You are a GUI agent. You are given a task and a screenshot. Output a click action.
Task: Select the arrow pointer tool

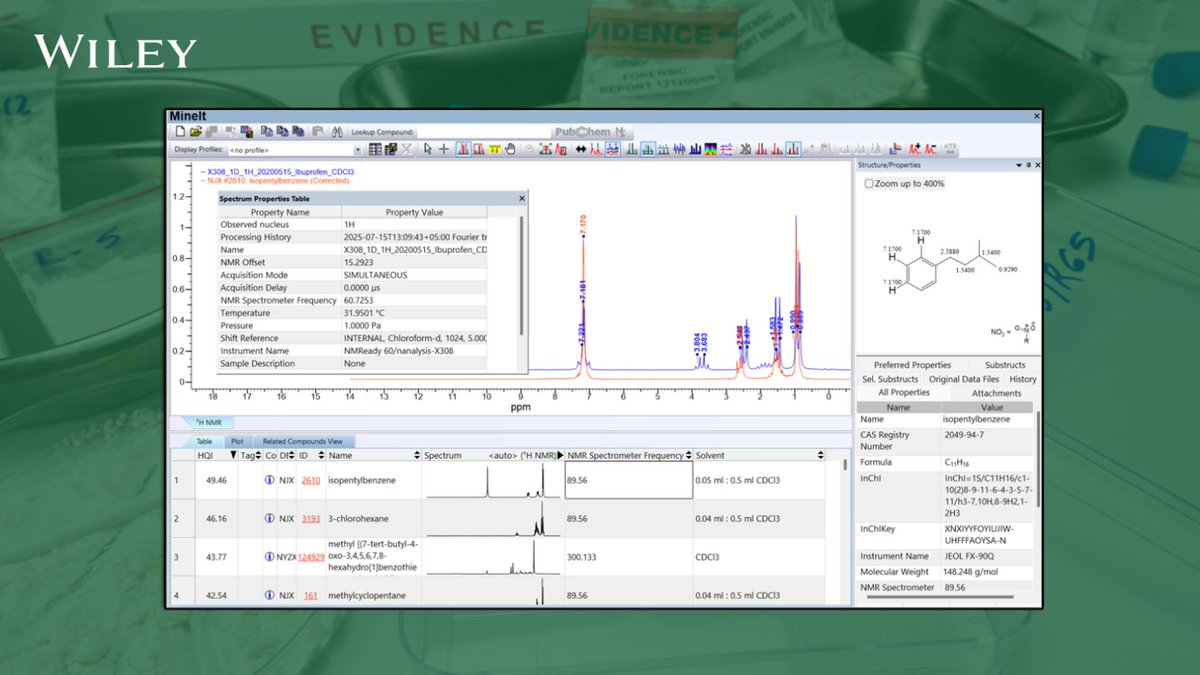tap(427, 150)
